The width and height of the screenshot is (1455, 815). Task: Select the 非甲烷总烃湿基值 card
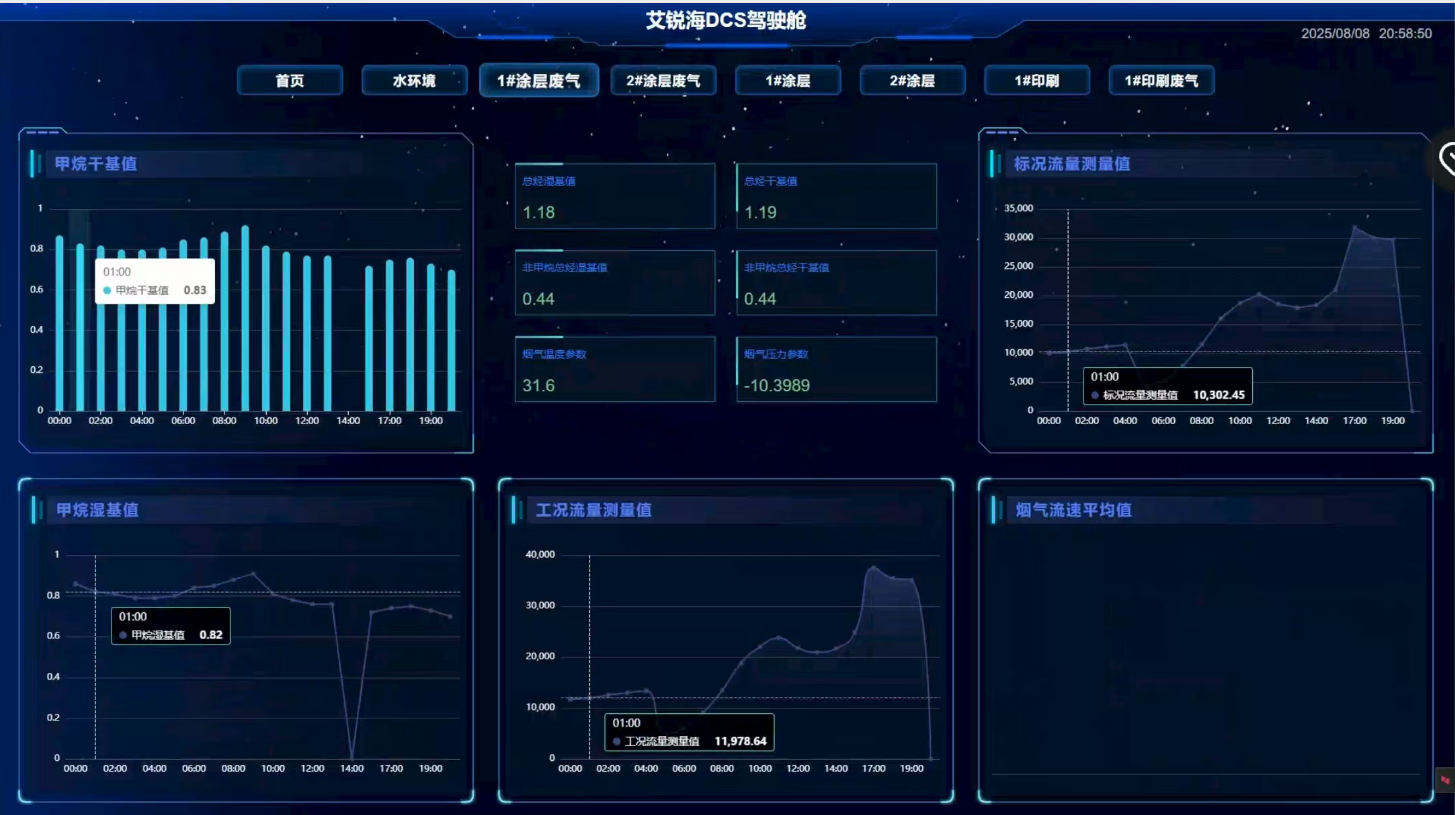point(615,282)
